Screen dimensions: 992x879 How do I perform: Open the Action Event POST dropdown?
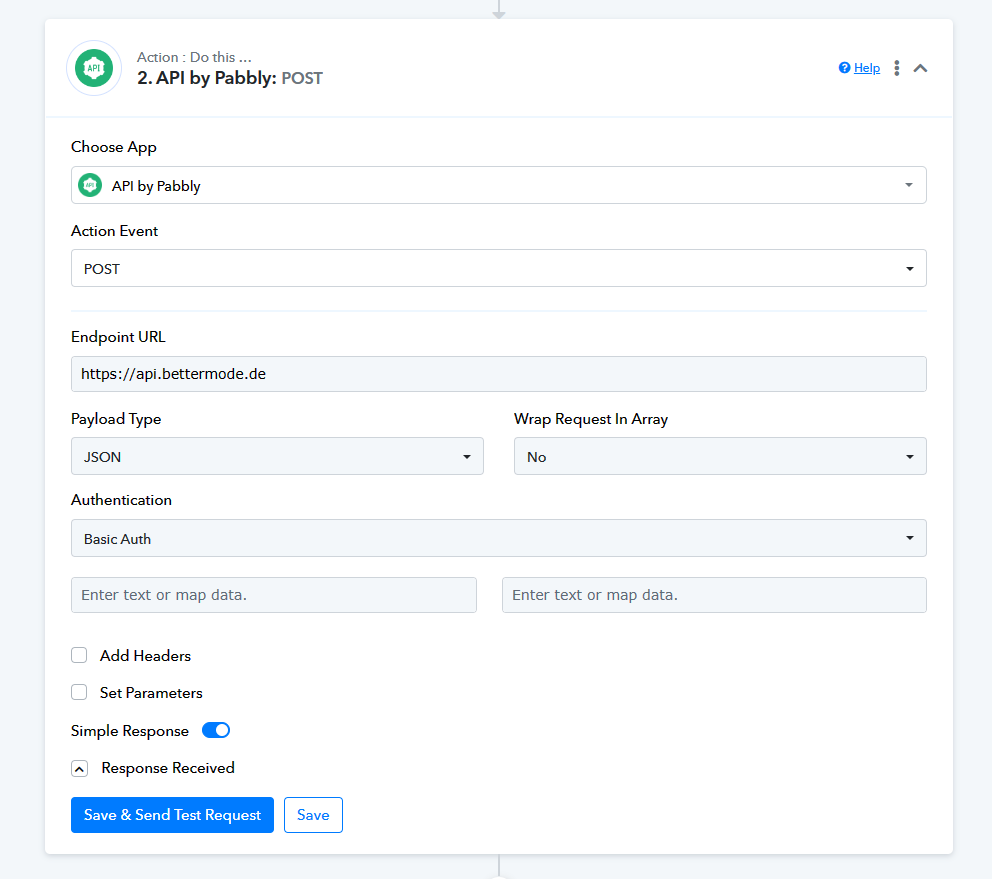click(x=499, y=268)
